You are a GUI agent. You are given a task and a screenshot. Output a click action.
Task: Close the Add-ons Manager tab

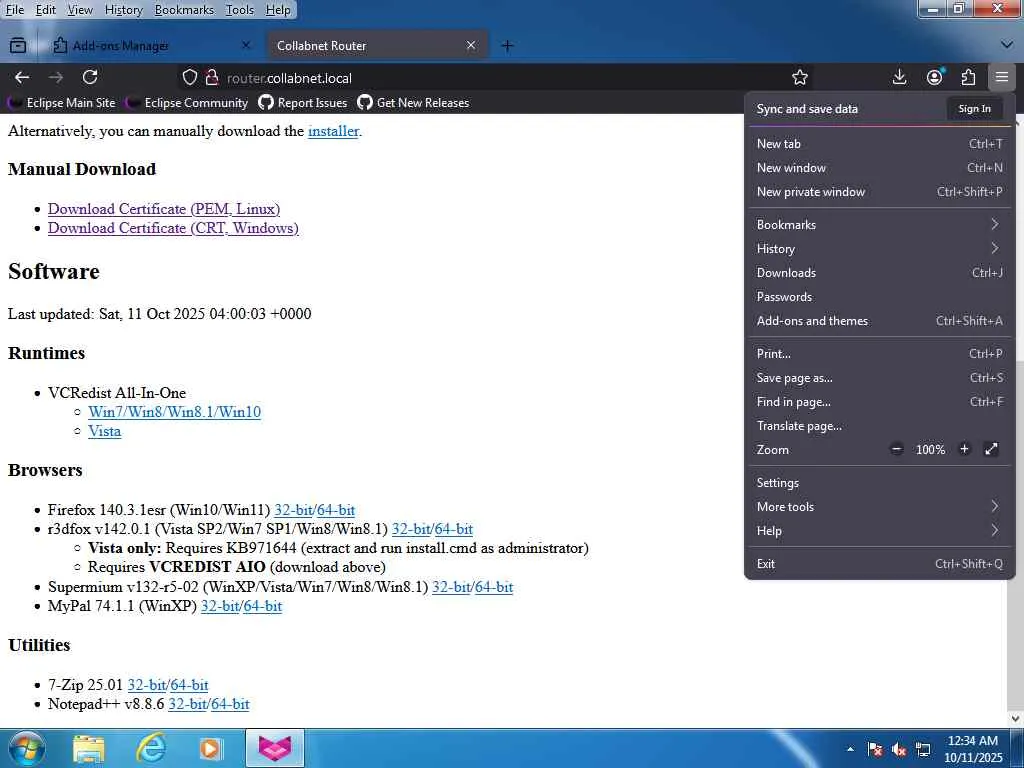pyautogui.click(x=246, y=46)
